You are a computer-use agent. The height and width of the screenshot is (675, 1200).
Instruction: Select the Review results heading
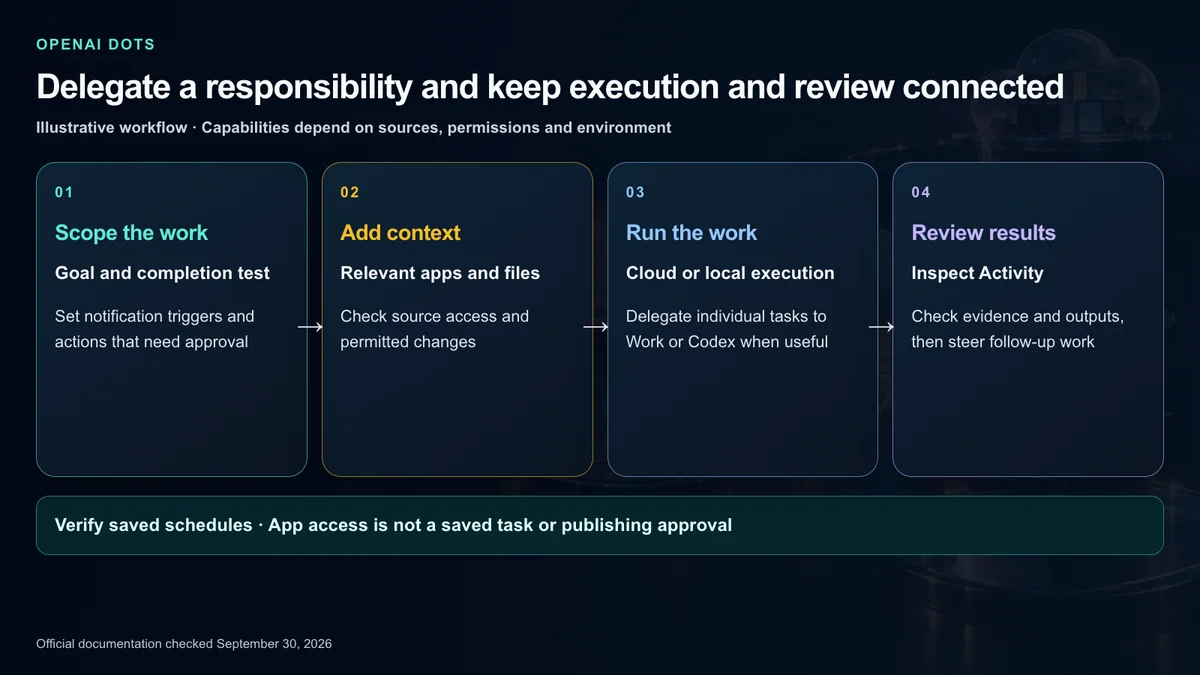[983, 233]
